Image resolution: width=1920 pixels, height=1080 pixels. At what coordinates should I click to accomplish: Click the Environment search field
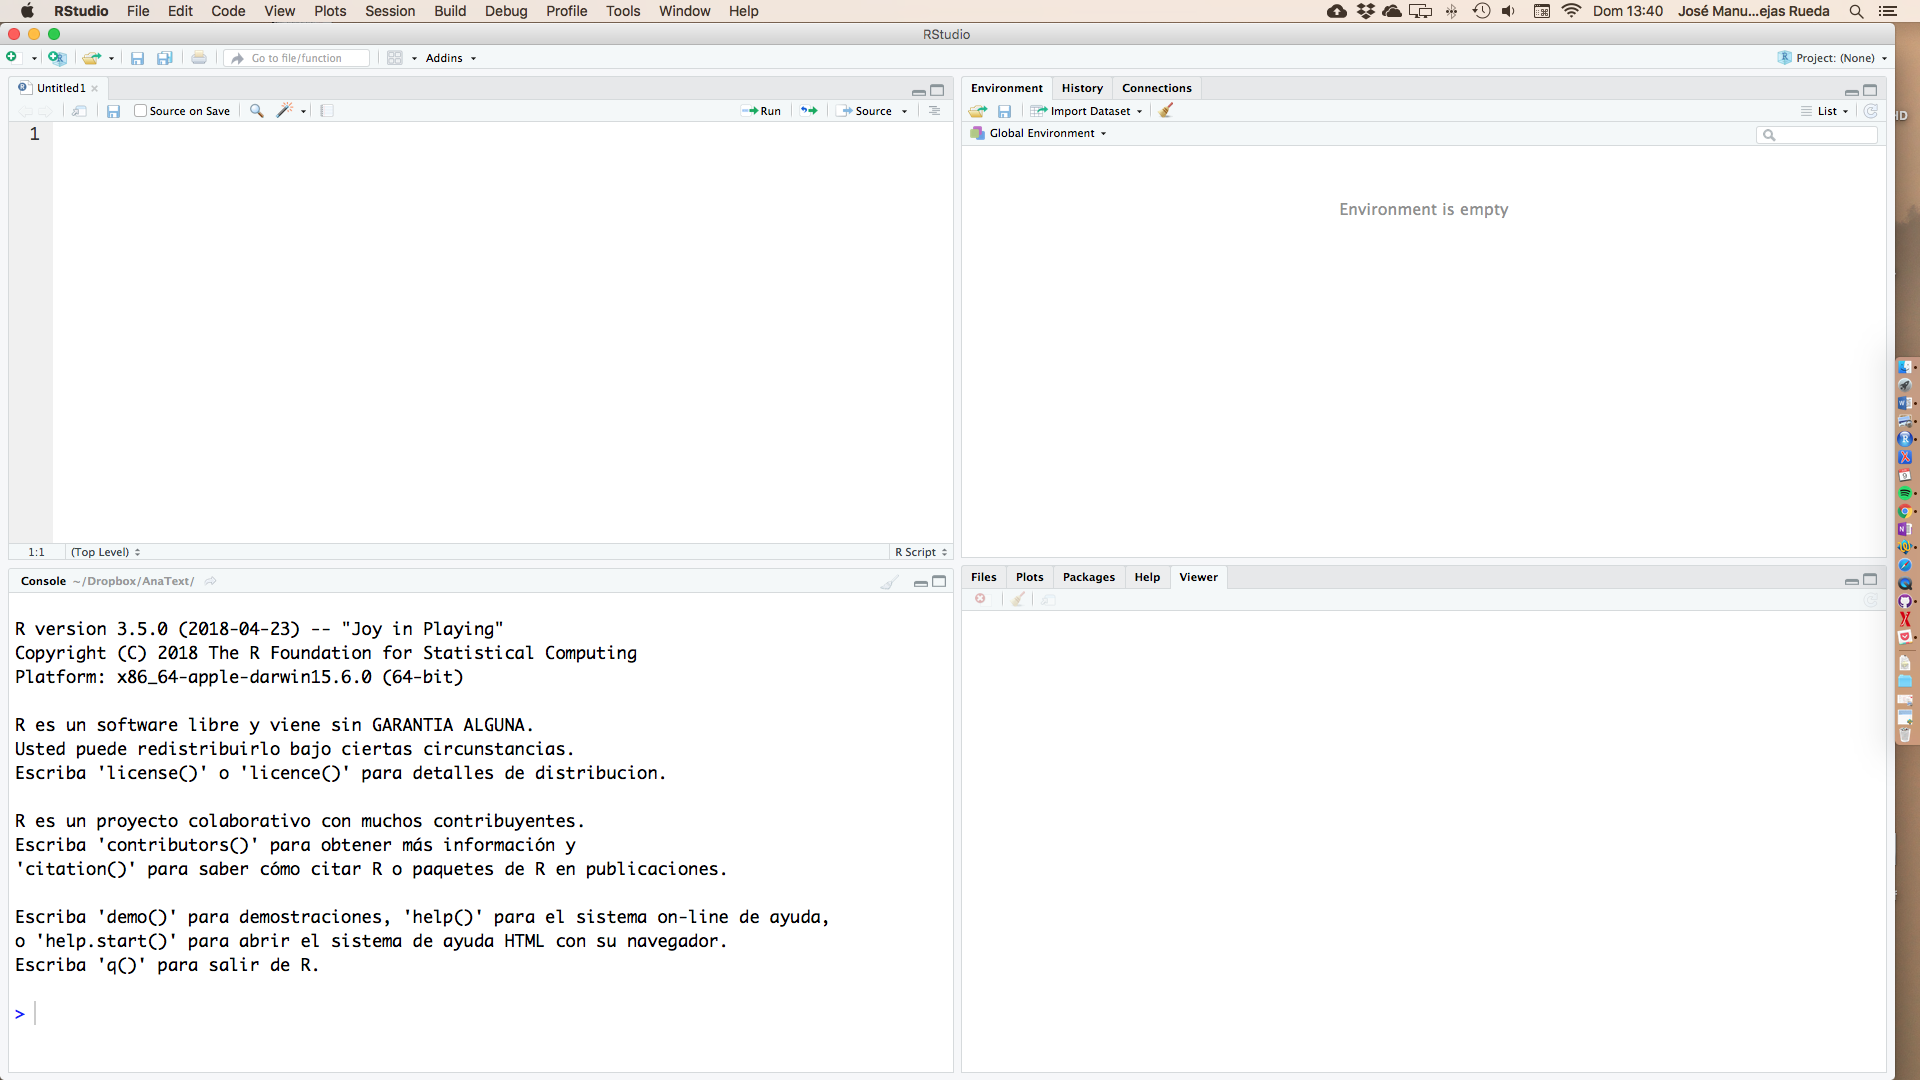[x=1817, y=135]
